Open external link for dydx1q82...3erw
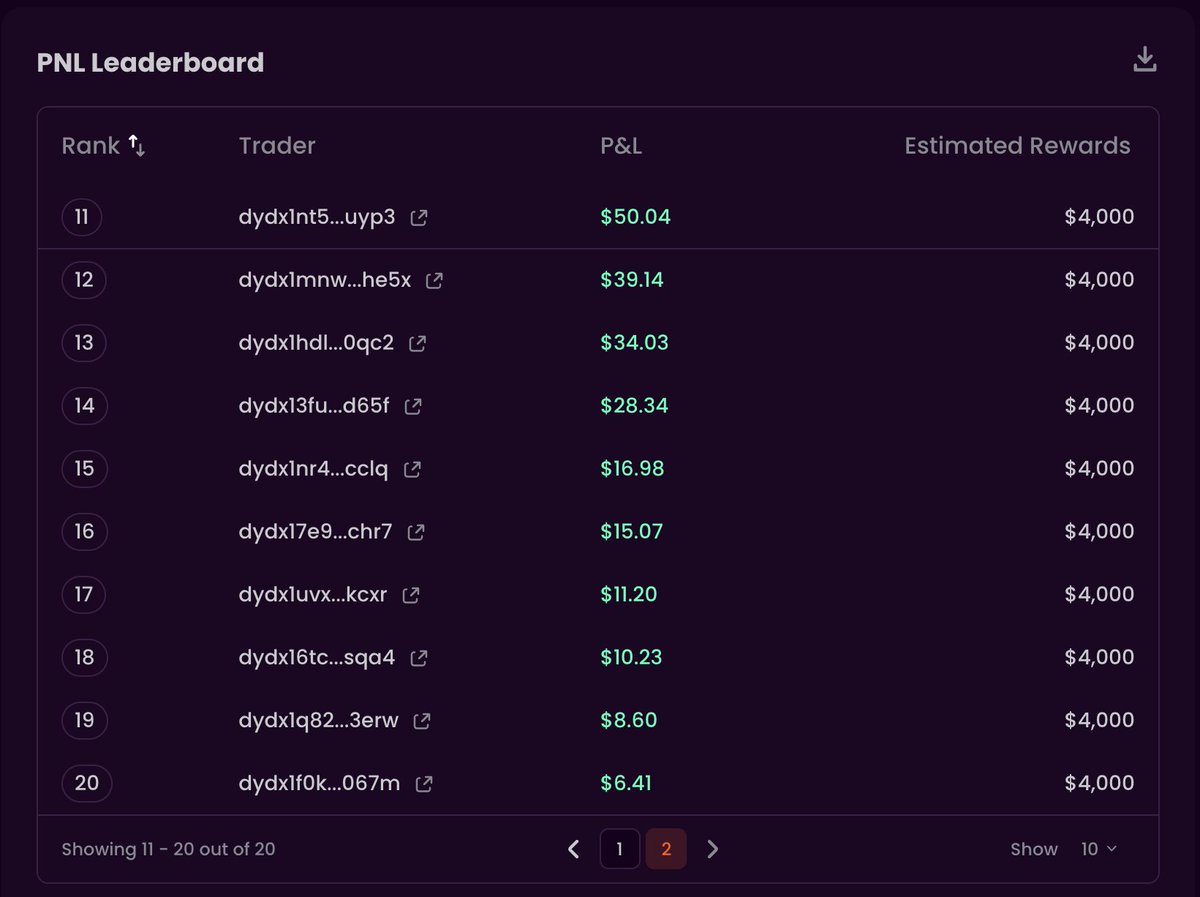 coord(422,721)
